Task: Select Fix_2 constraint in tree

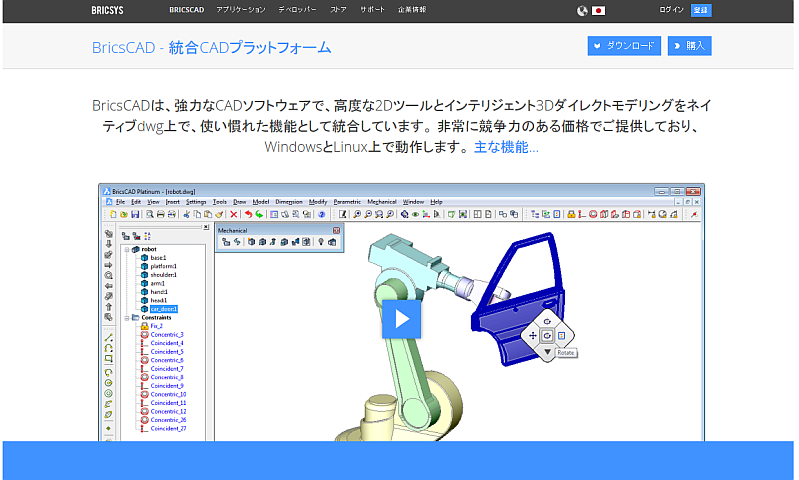Action: coord(156,326)
